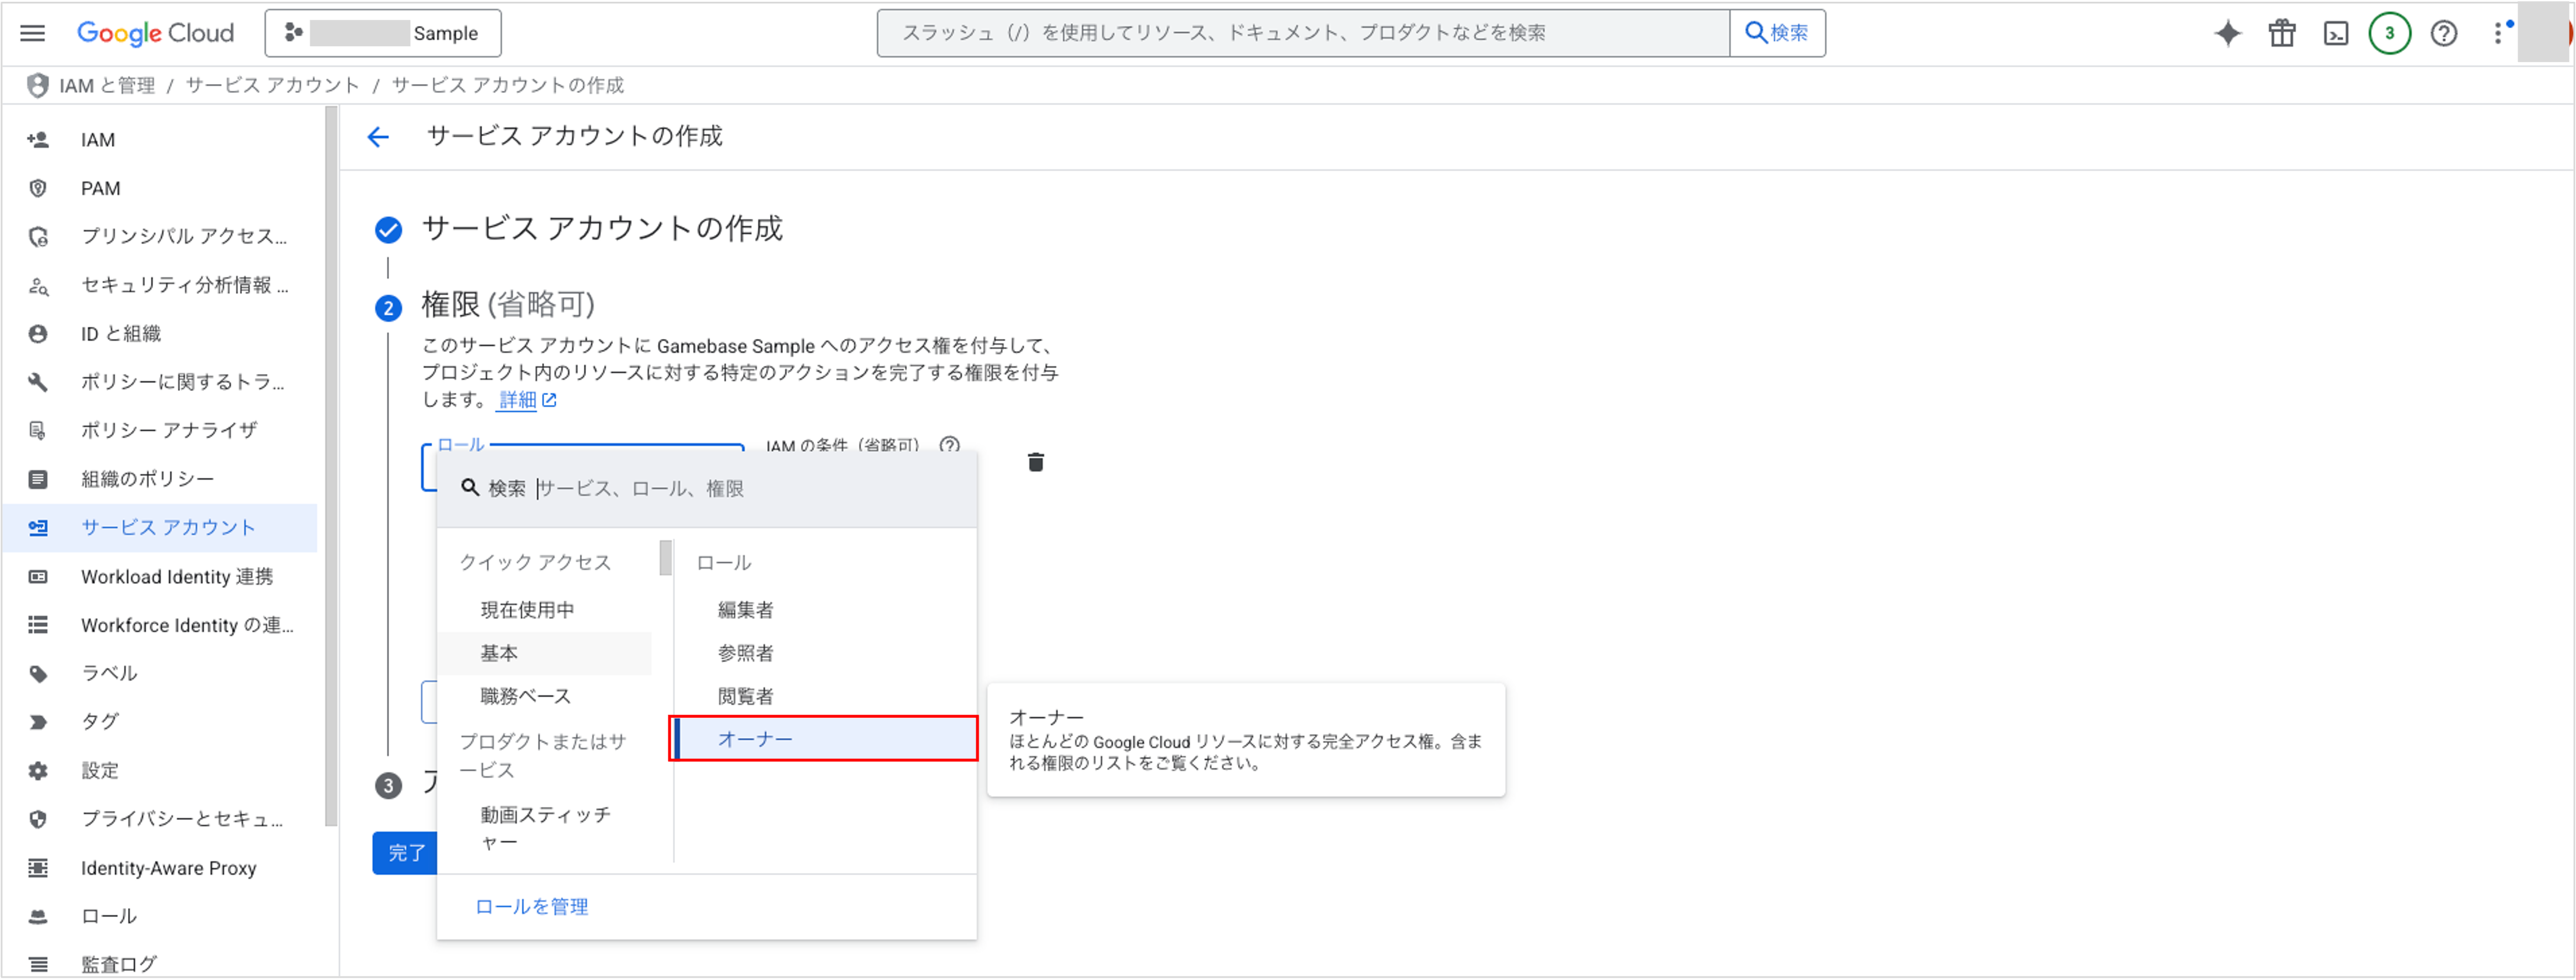Click the 設定 gear icon

click(x=38, y=771)
